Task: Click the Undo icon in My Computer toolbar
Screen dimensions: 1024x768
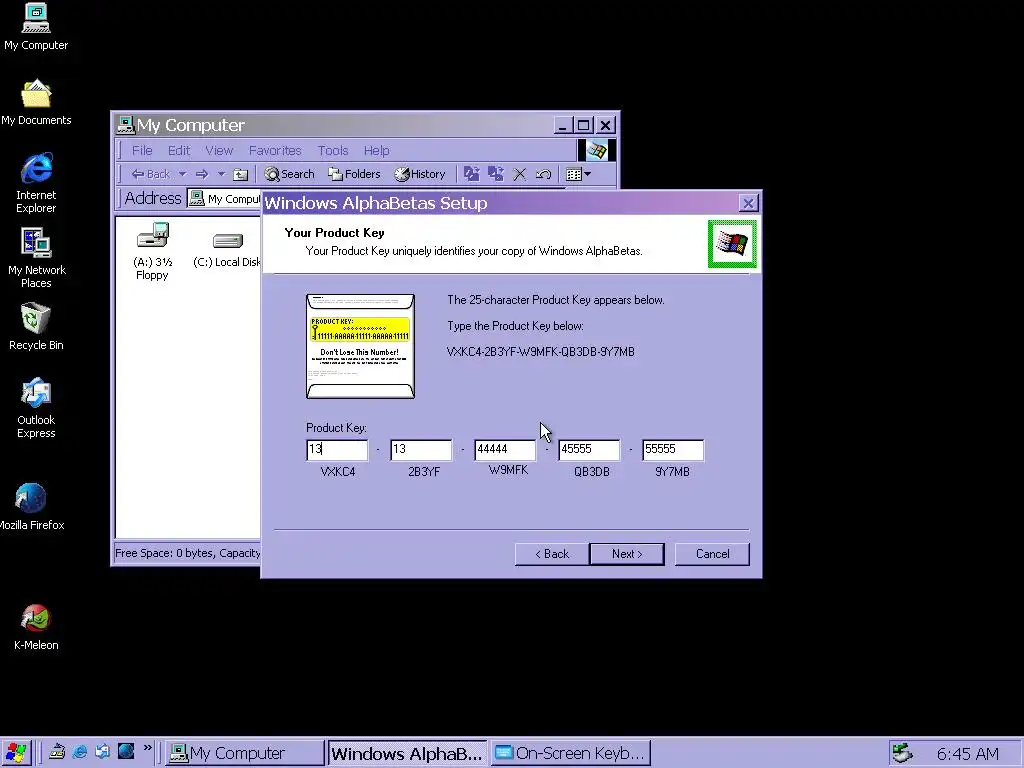Action: [x=543, y=174]
